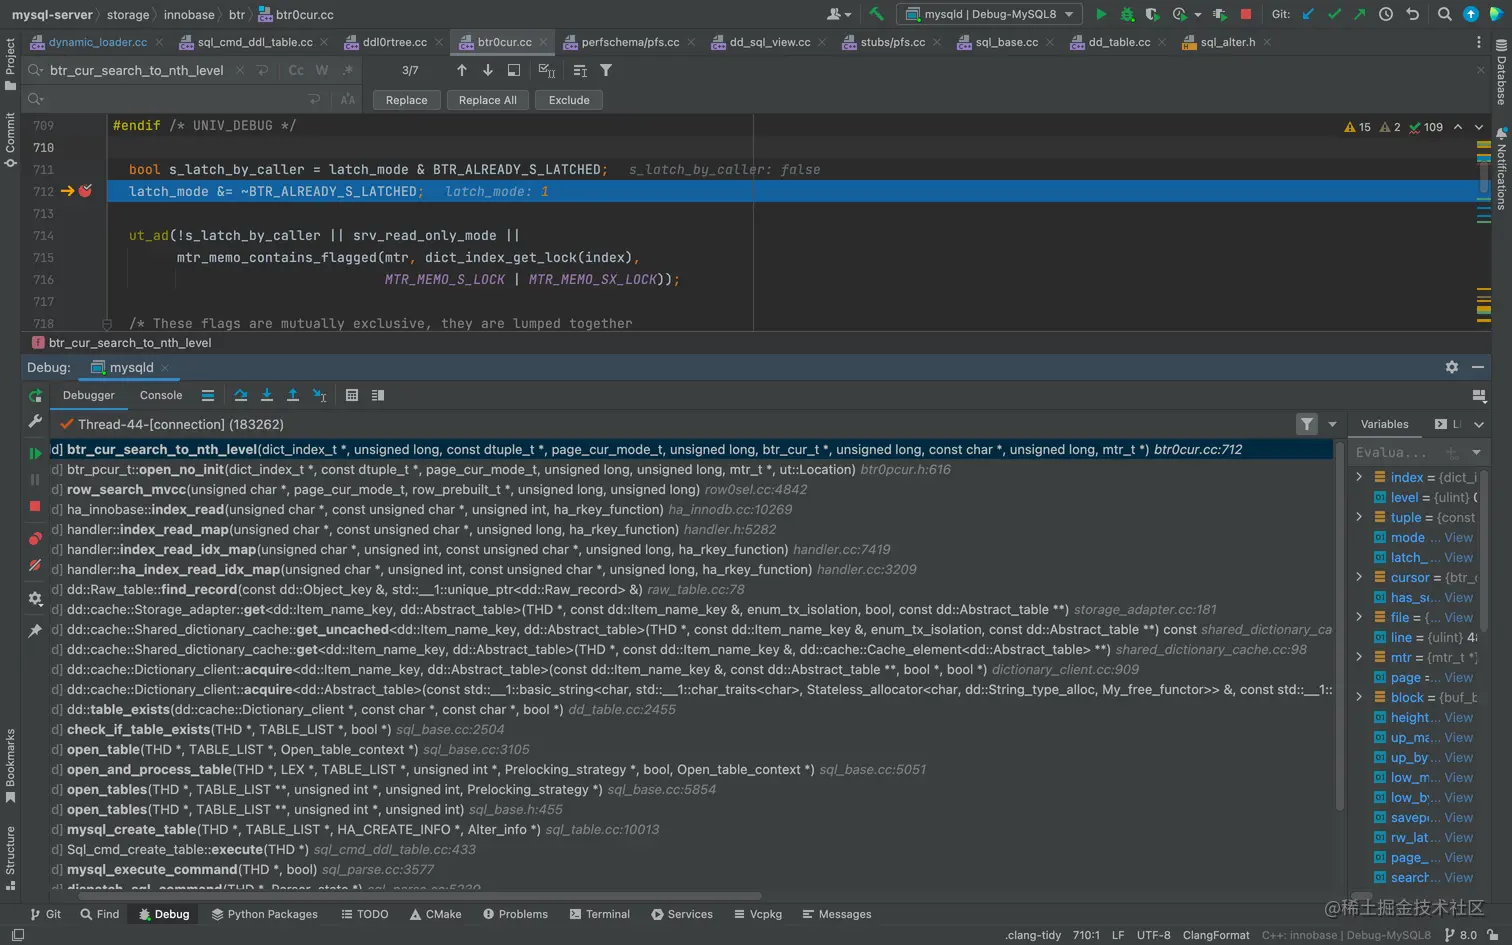Screen dimensions: 1512x945
Task: Toggle Match Case Cc in search bar
Action: (296, 70)
